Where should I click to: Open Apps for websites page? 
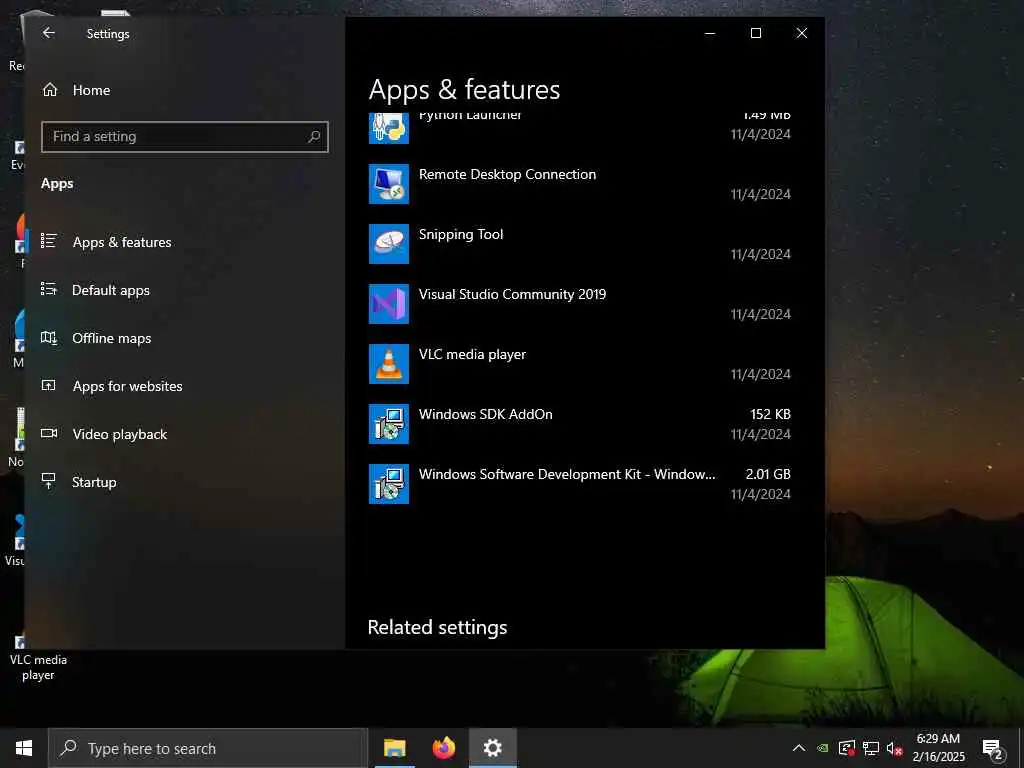[127, 386]
